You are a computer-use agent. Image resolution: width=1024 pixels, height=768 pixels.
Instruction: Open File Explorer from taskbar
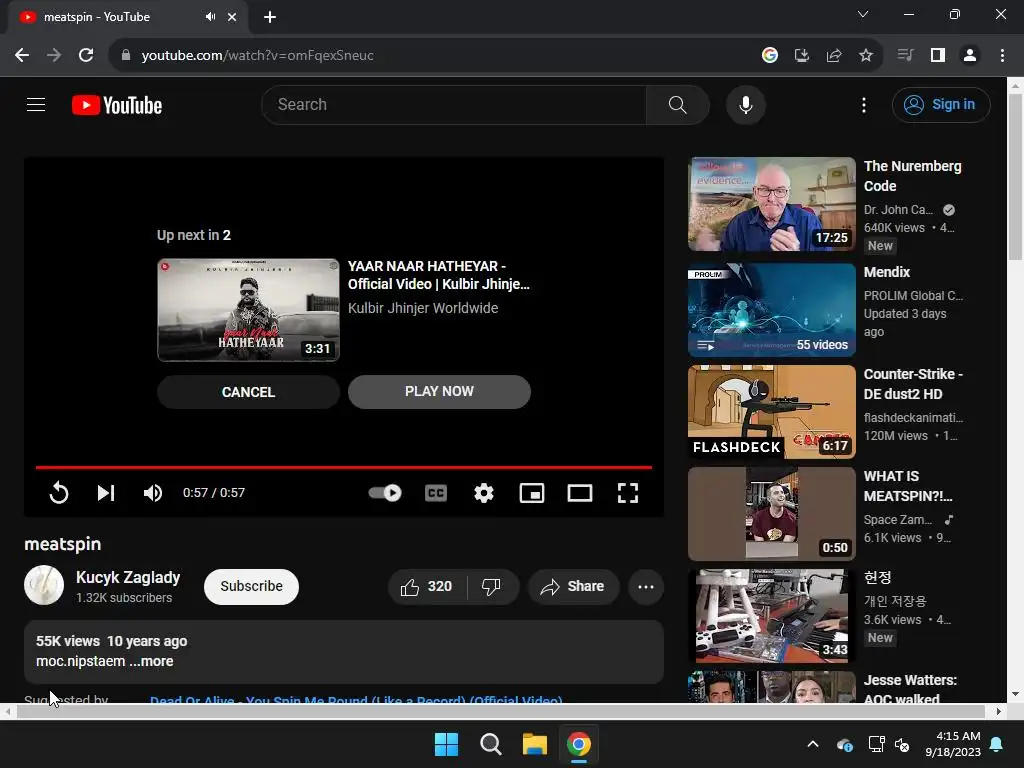point(534,744)
